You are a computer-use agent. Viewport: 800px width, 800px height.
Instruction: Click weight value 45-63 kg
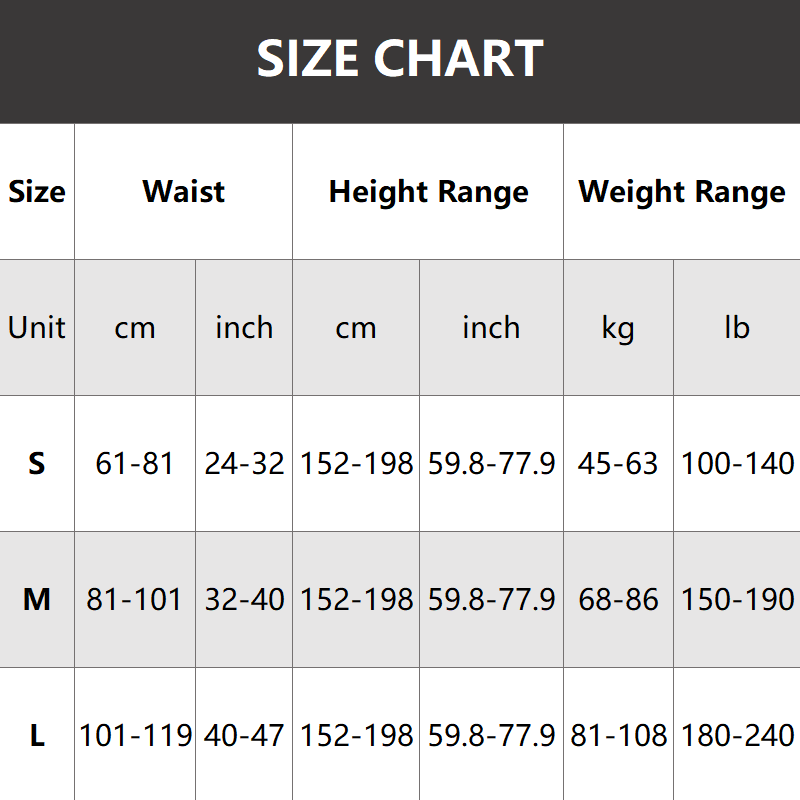pos(618,464)
